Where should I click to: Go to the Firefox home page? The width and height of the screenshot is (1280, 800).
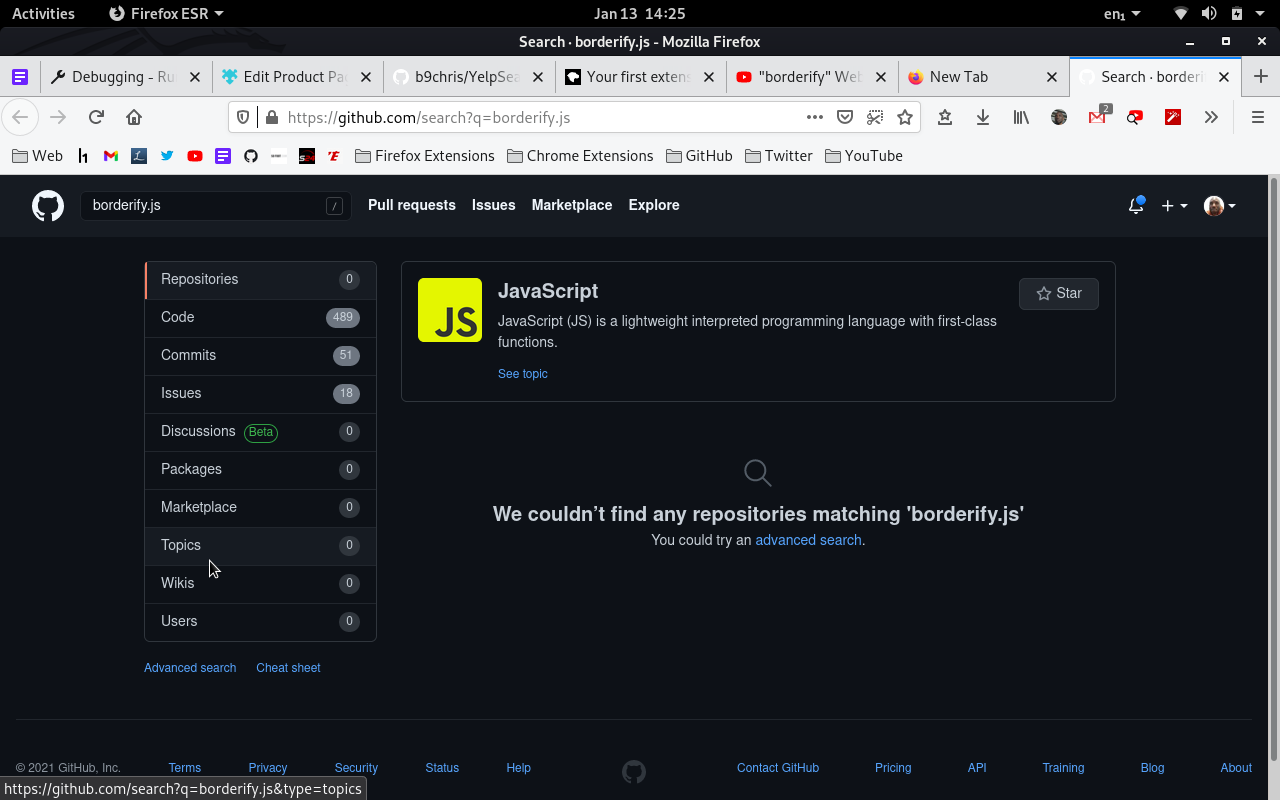(134, 117)
